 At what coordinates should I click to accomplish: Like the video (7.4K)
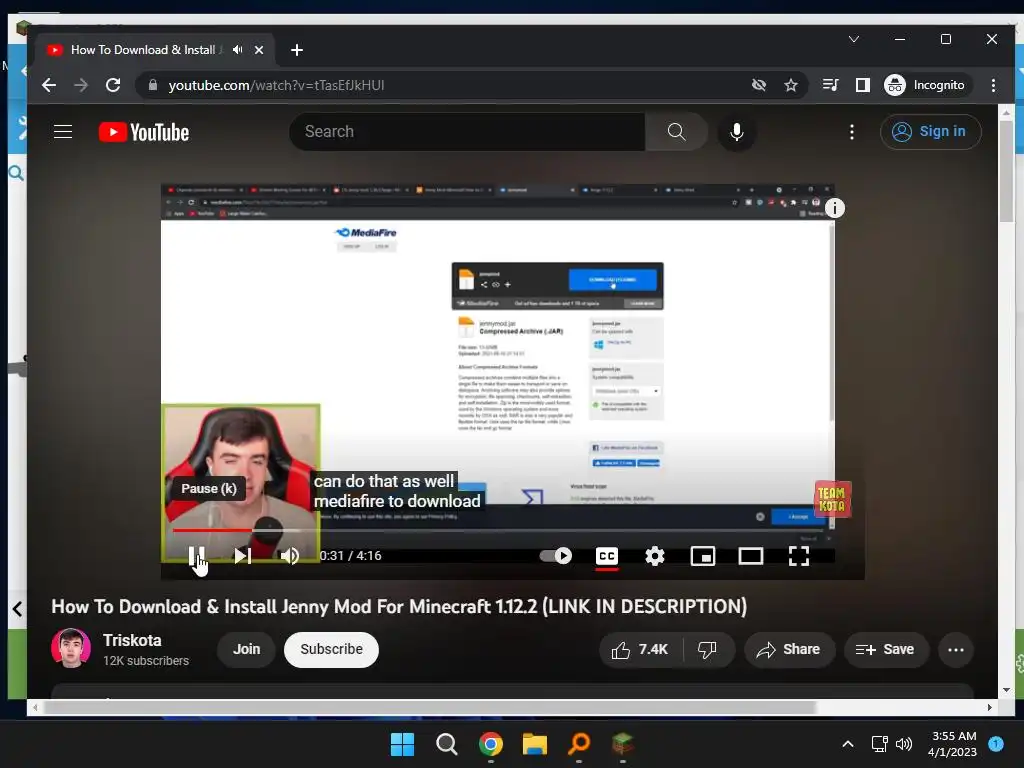click(641, 649)
